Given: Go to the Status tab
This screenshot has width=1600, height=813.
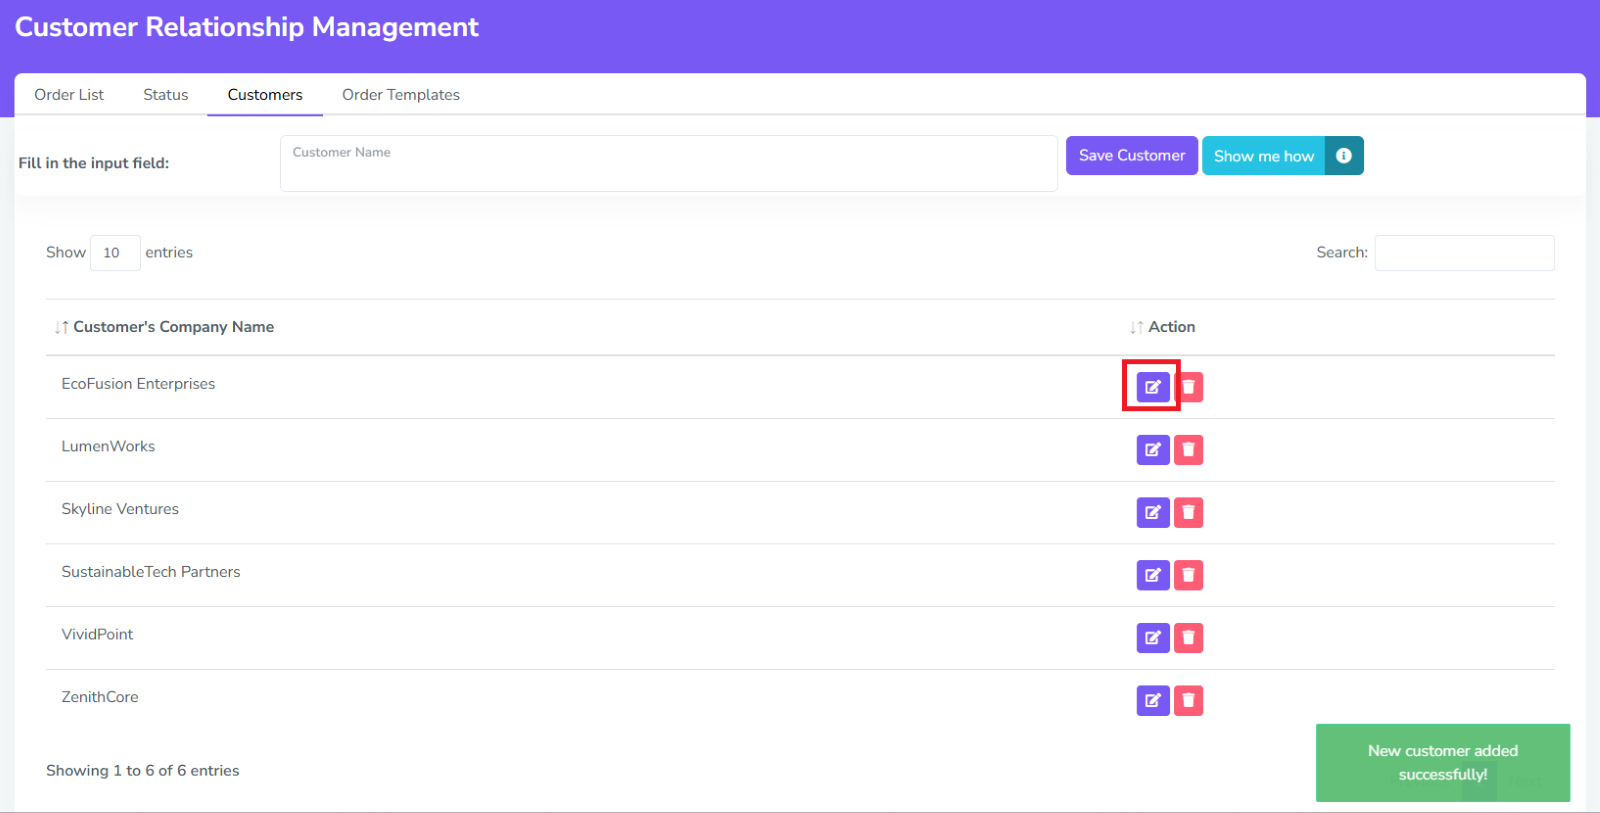Looking at the screenshot, I should click(165, 95).
